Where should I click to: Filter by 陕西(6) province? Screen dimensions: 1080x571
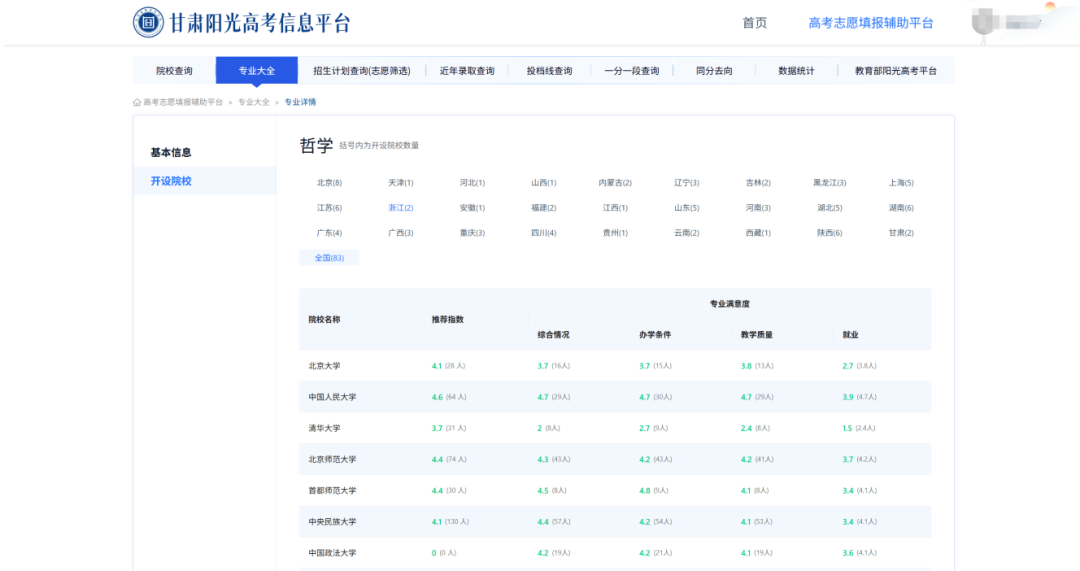[829, 233]
